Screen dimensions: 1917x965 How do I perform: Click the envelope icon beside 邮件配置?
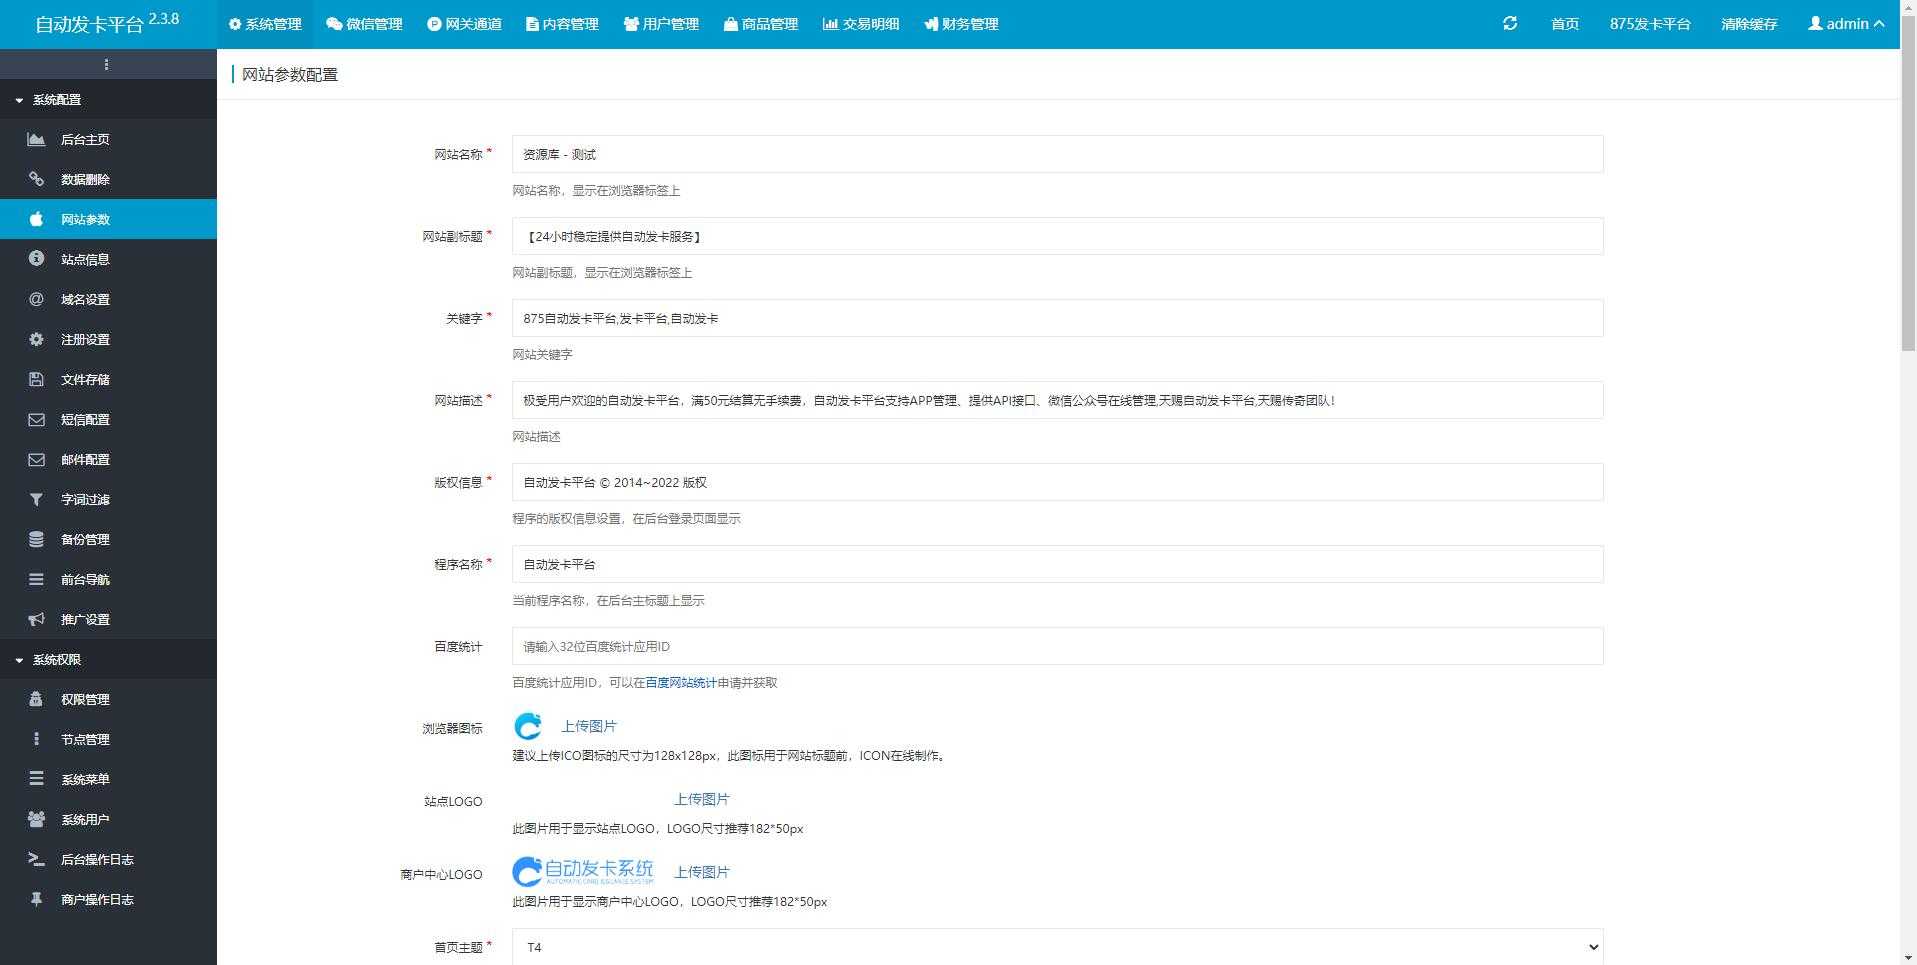point(36,459)
